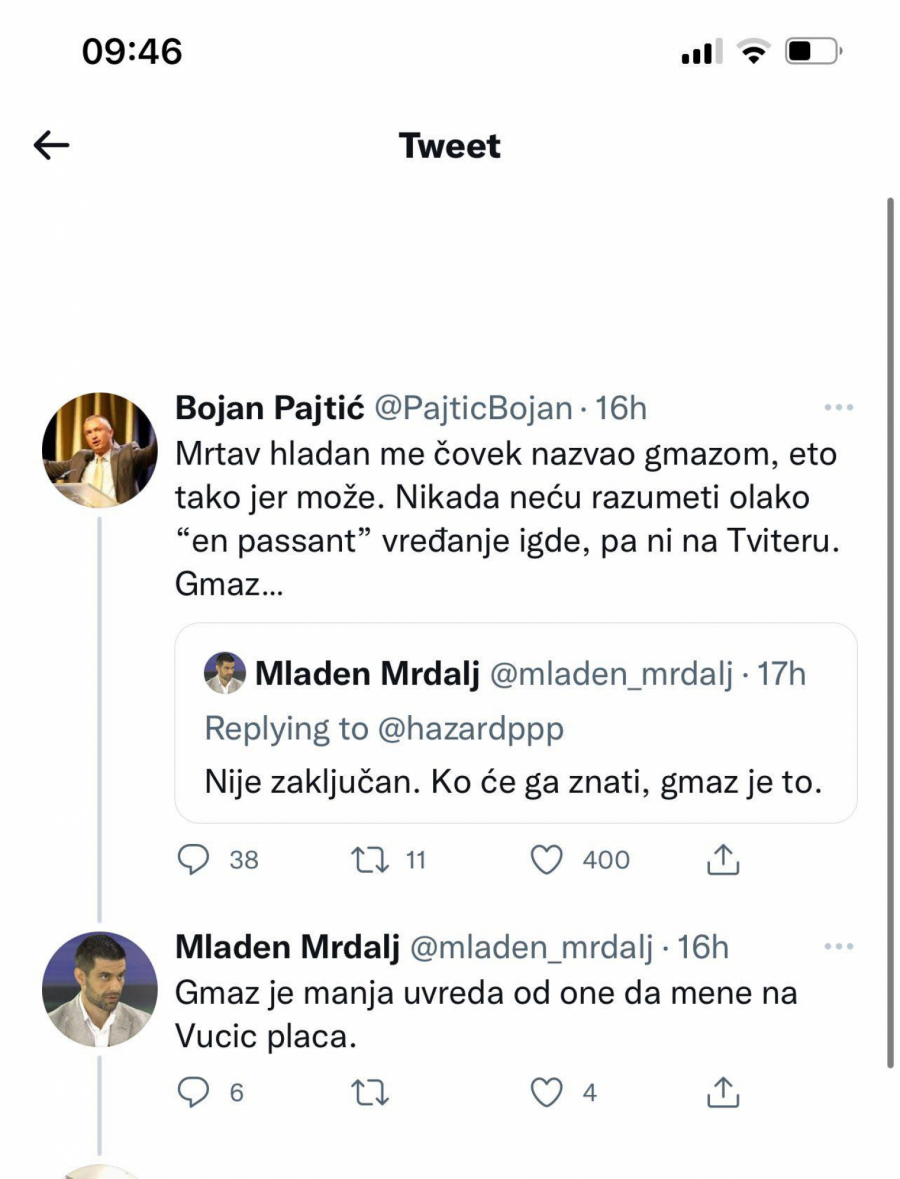The width and height of the screenshot is (900, 1179).
Task: Retweet Bojan Pajtić's tweet
Action: (x=371, y=860)
